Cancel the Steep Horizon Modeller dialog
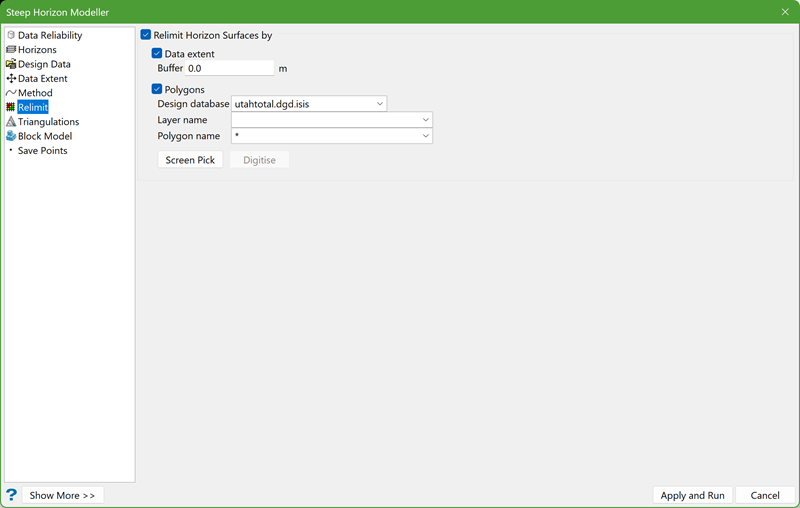This screenshot has width=800, height=508. [x=765, y=495]
